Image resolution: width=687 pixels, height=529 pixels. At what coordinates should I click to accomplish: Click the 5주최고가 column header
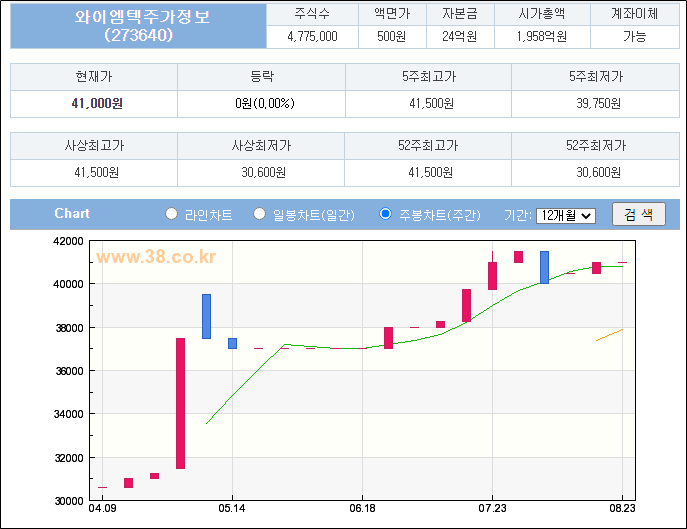(428, 77)
